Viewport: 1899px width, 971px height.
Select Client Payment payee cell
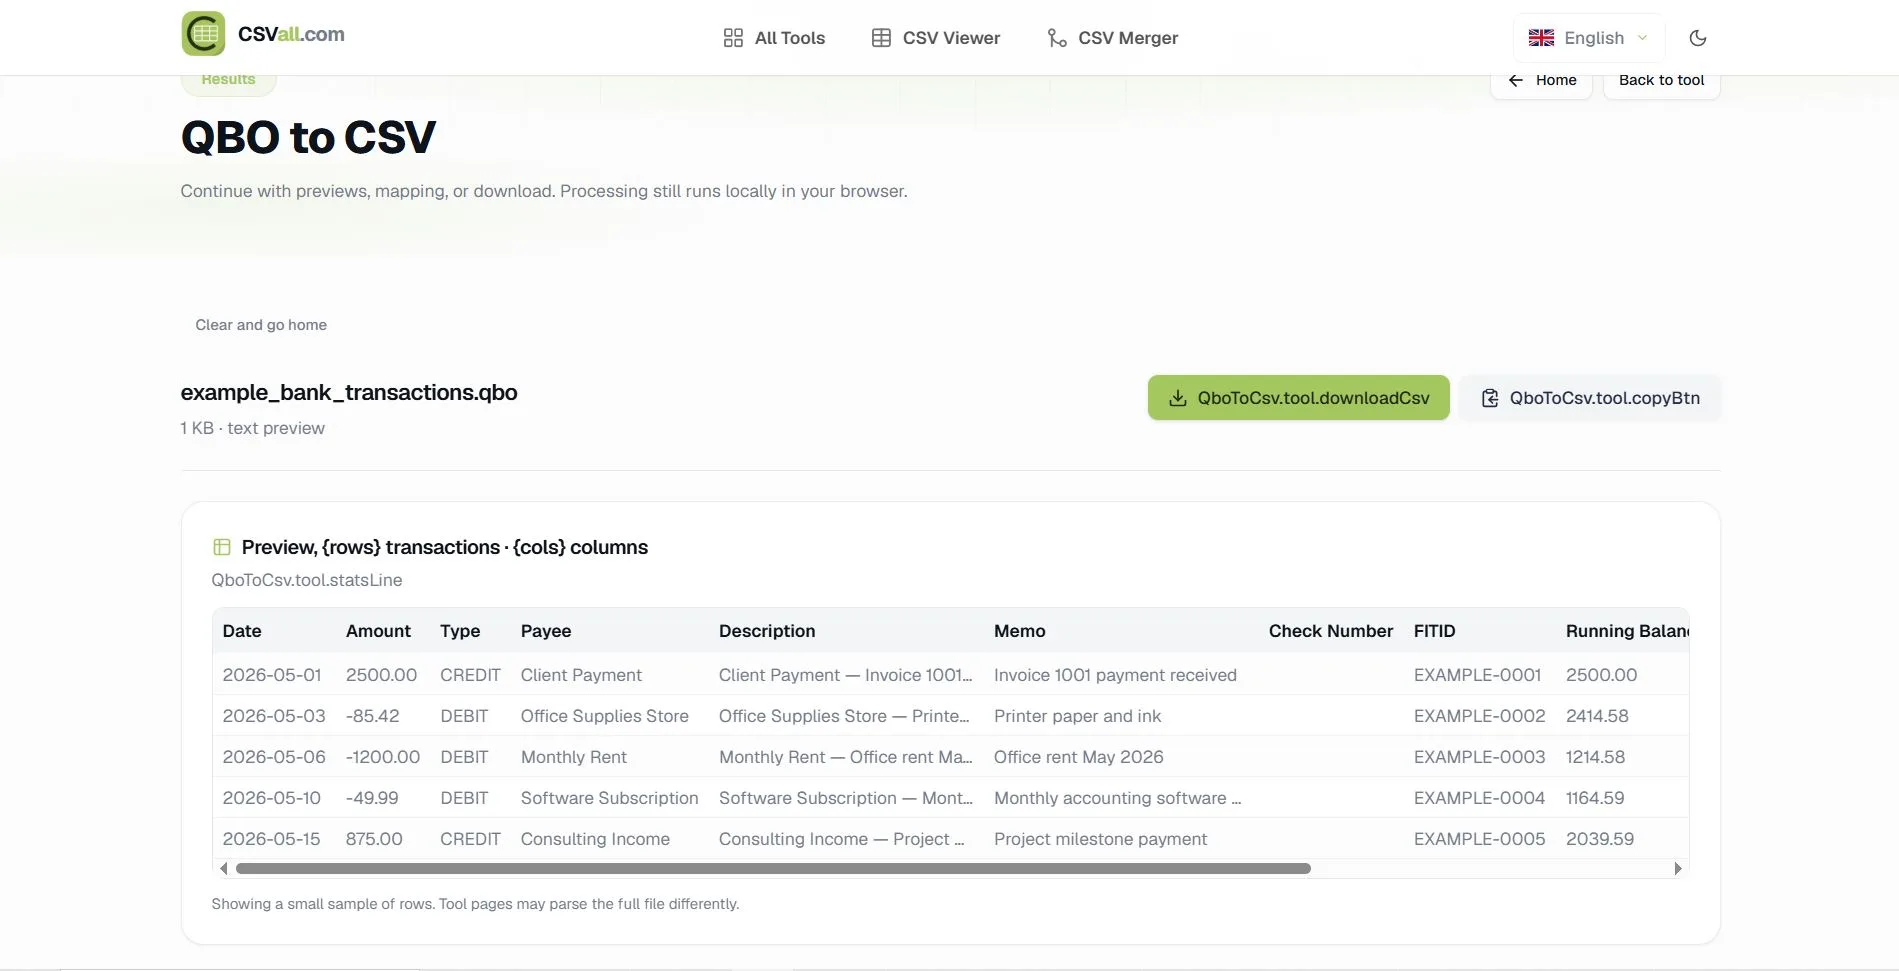click(581, 675)
